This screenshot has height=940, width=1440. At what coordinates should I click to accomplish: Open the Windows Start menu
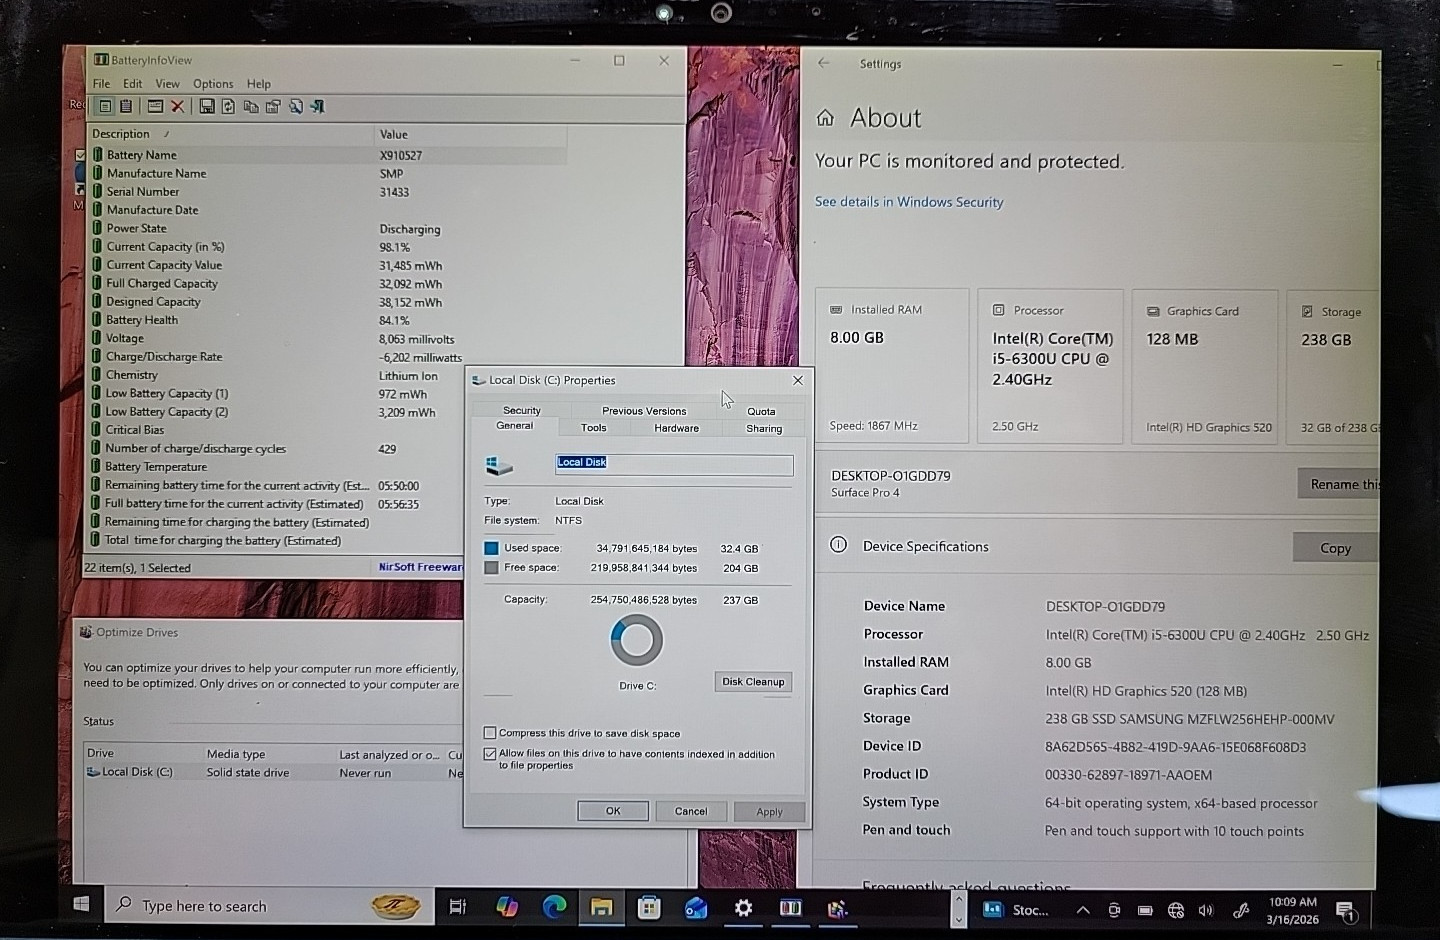[82, 905]
